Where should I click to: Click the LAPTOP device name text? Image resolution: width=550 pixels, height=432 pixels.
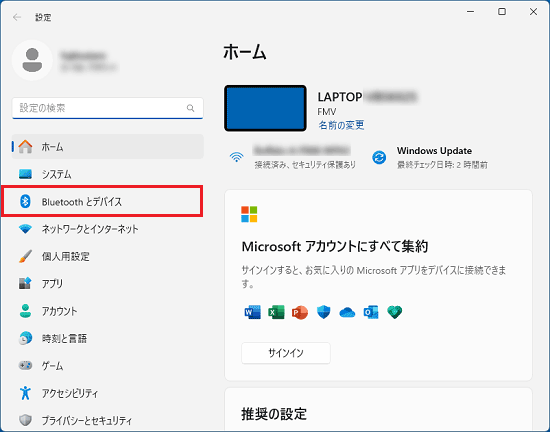340,97
